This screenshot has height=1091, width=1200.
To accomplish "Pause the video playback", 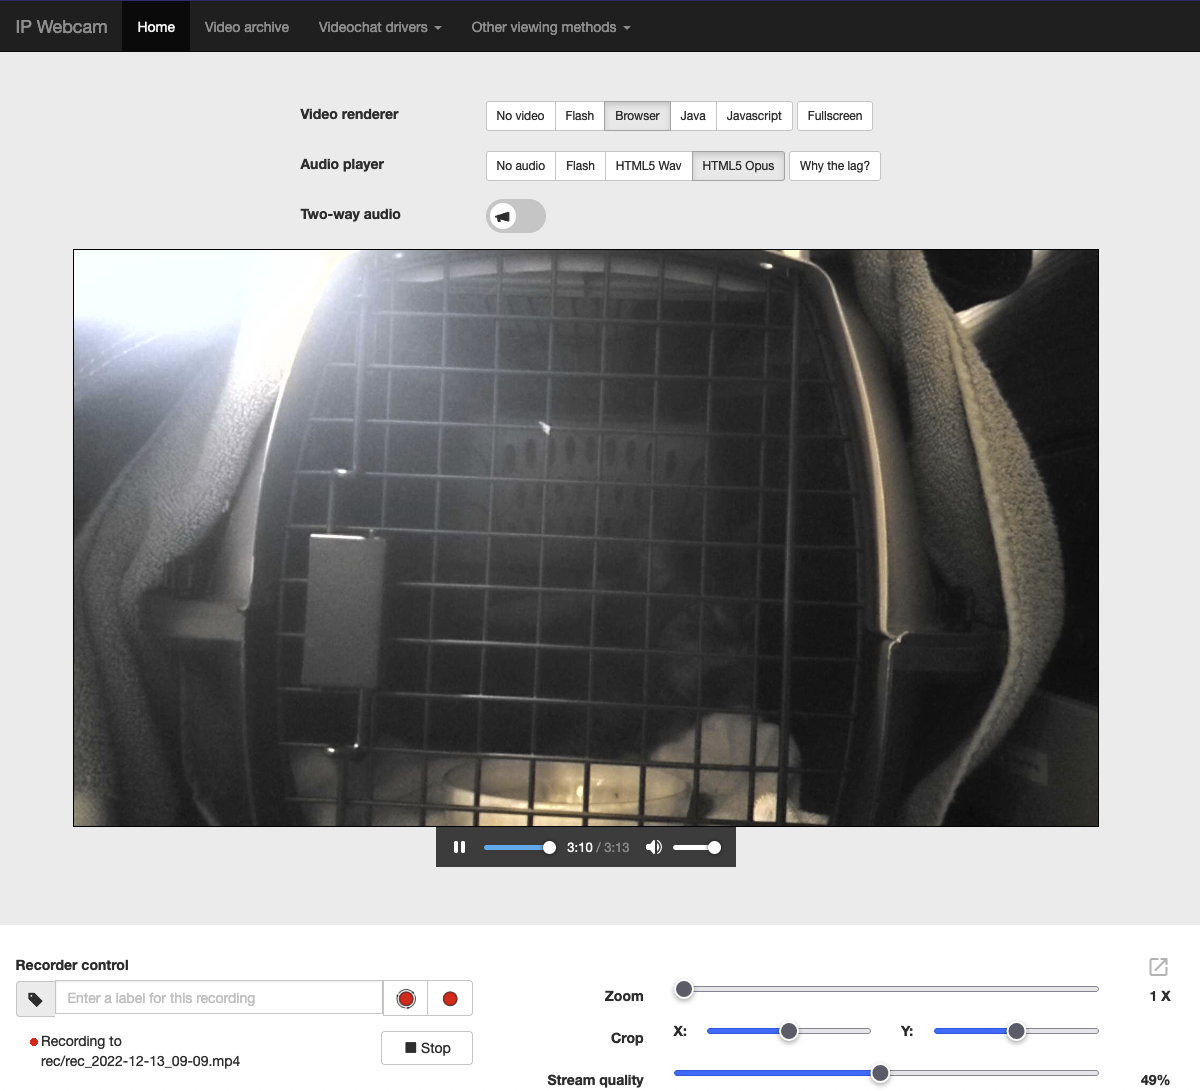I will pos(459,847).
